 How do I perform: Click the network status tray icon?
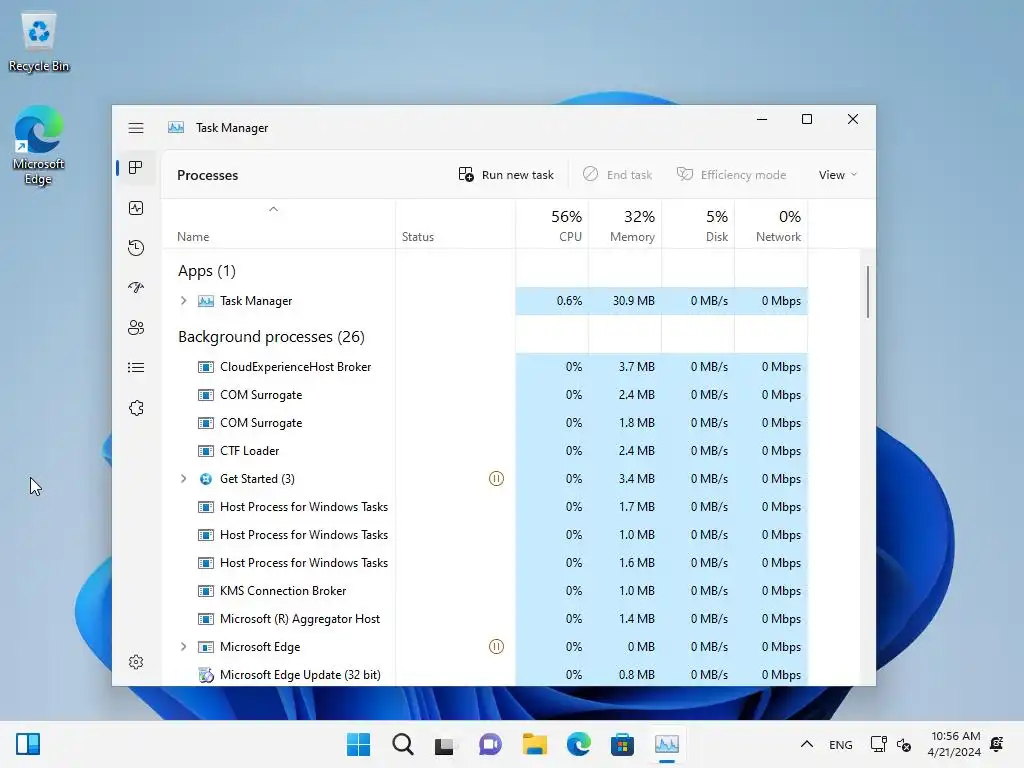click(x=878, y=744)
